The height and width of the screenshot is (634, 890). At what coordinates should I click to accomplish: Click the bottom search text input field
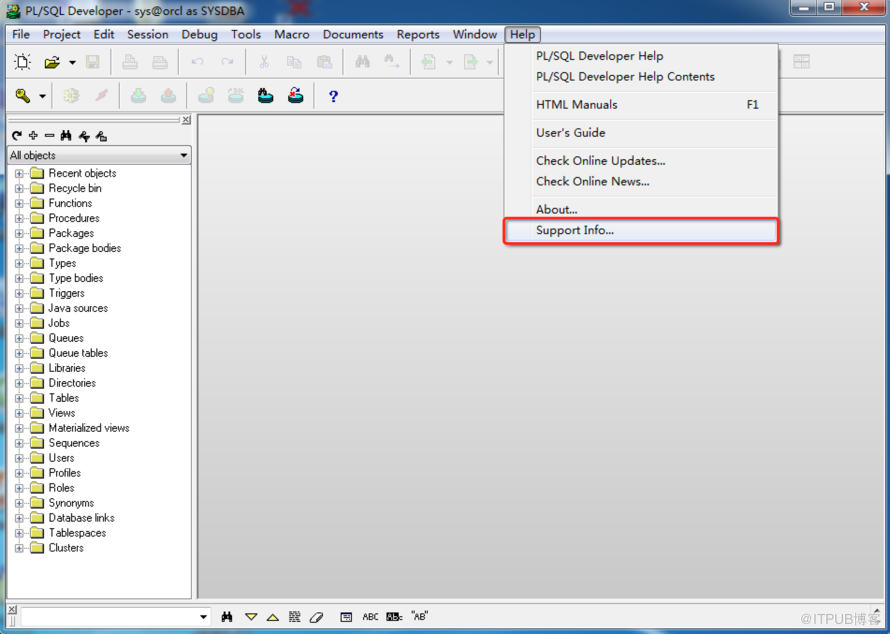tap(110, 616)
